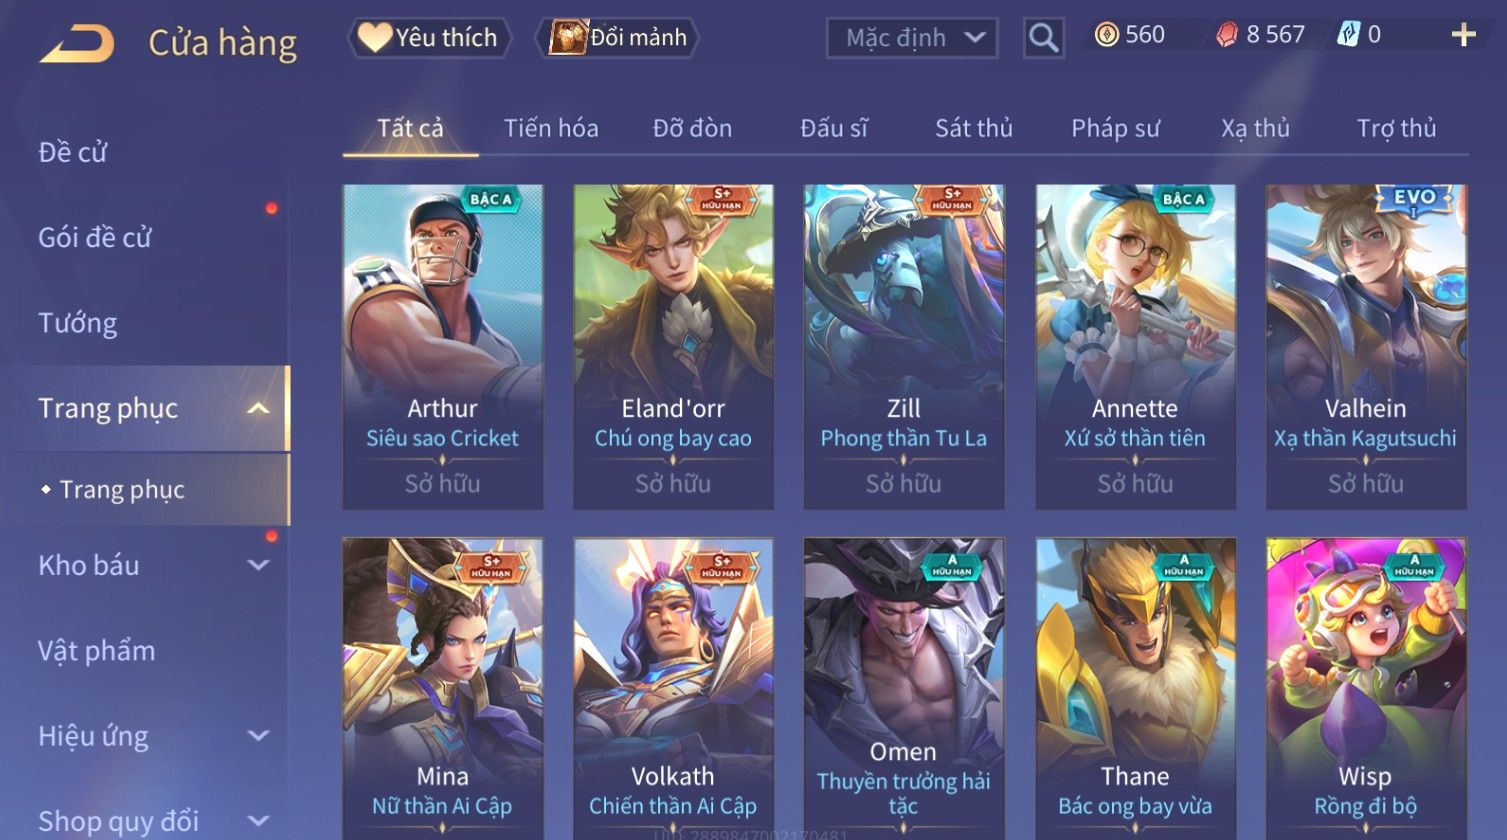Open Đổi mảnh chest exchange
1507x840 pixels.
(x=618, y=38)
